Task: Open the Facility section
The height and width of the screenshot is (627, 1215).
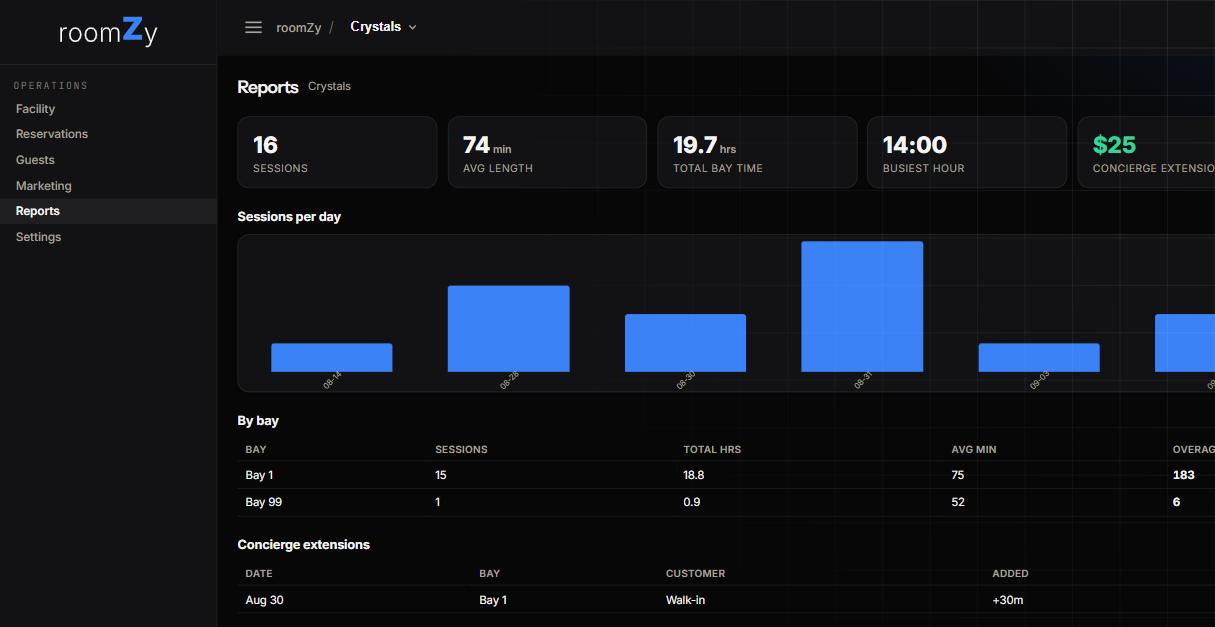Action: coord(108,109)
